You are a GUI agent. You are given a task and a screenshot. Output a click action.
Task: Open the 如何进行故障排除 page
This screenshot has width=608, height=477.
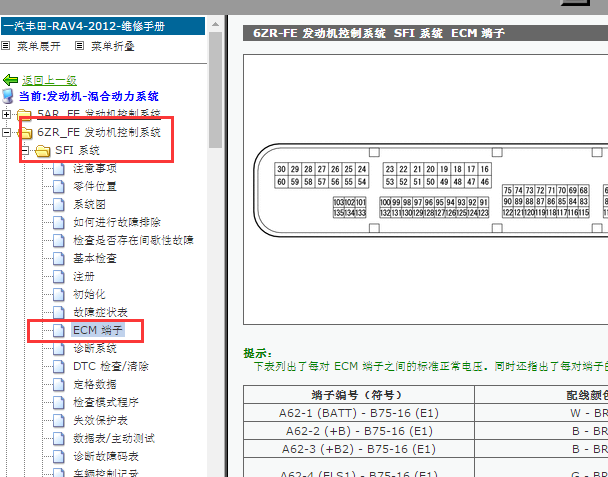[x=117, y=222]
